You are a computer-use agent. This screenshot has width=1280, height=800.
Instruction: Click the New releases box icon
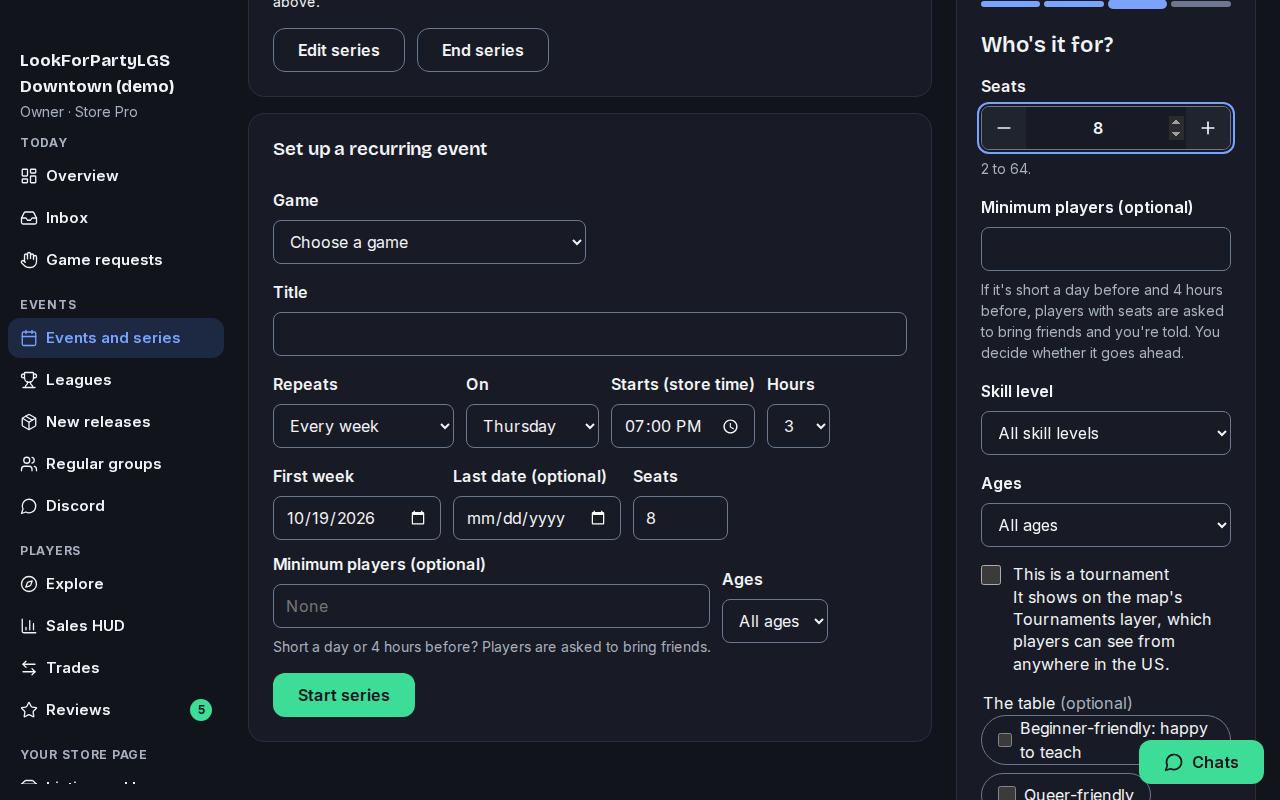tap(29, 422)
